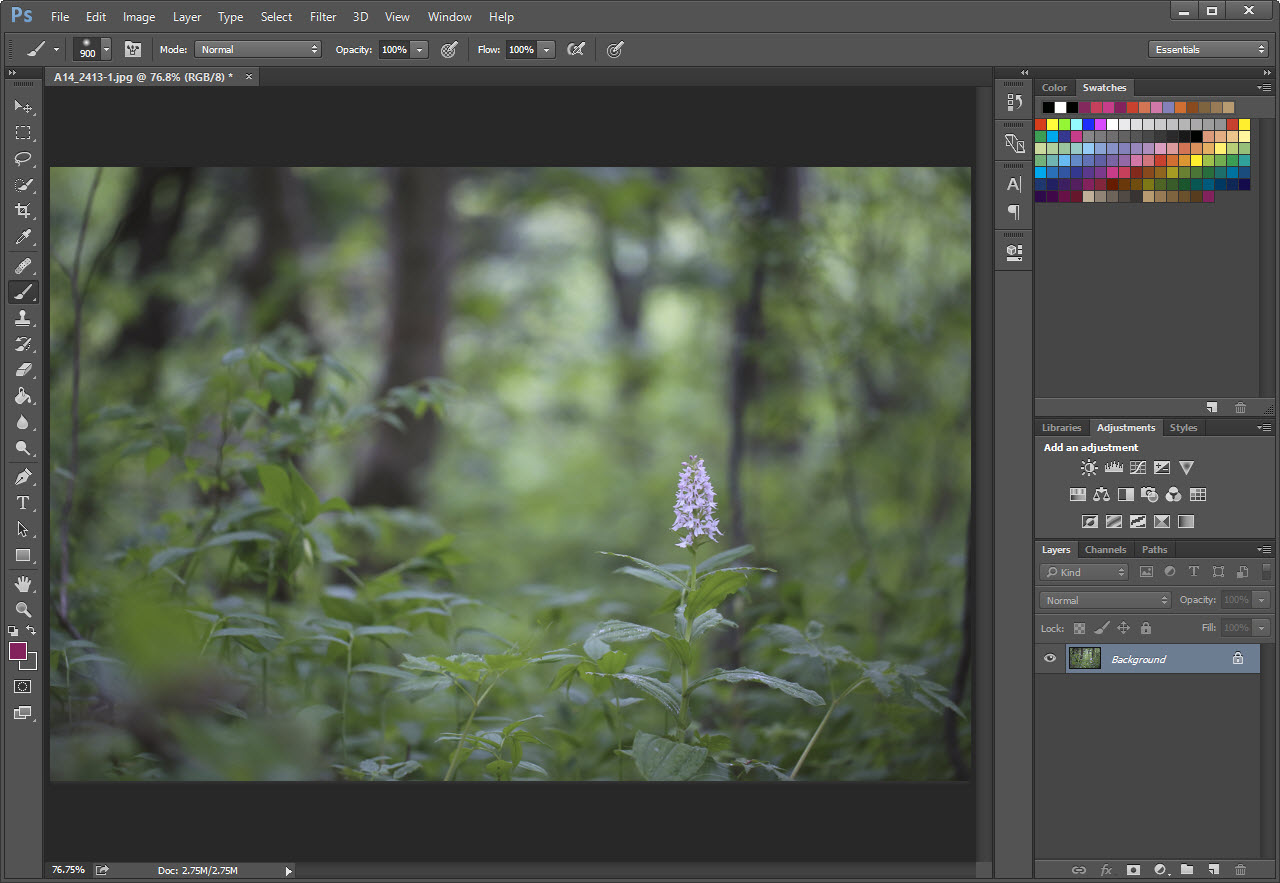1280x883 pixels.
Task: Toggle lock image pixels
Action: (x=1101, y=628)
